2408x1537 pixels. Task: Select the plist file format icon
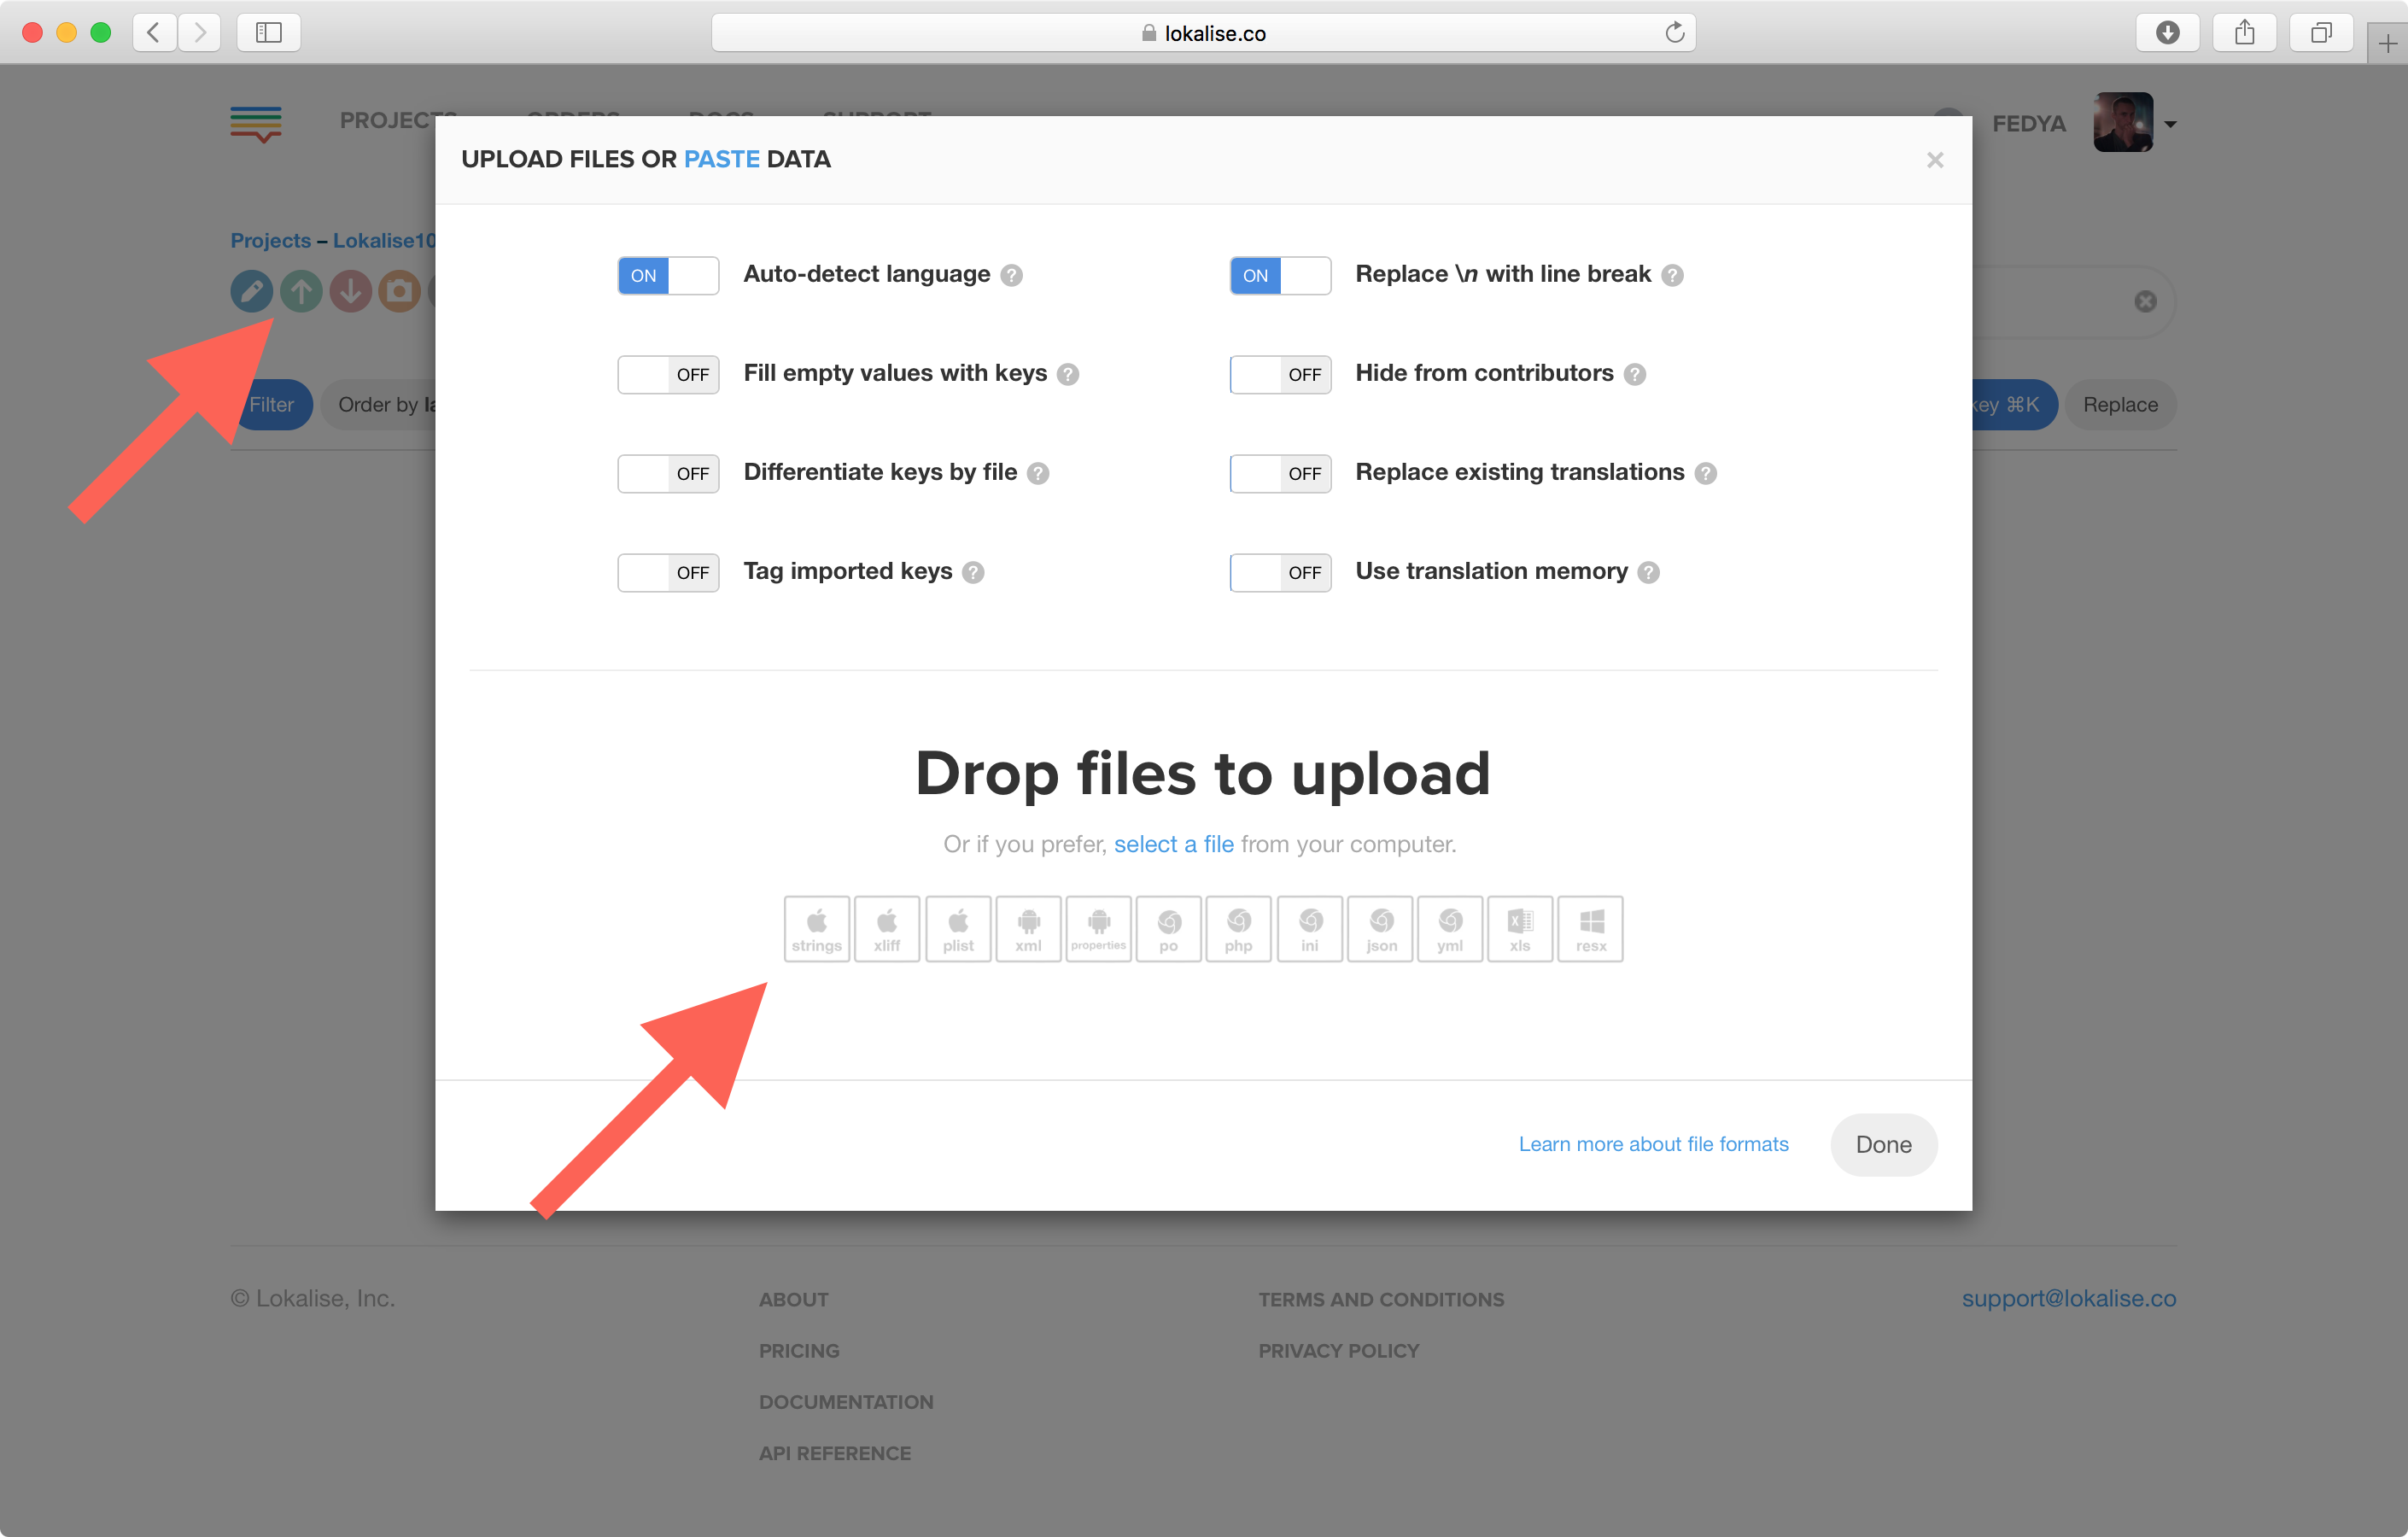coord(958,929)
